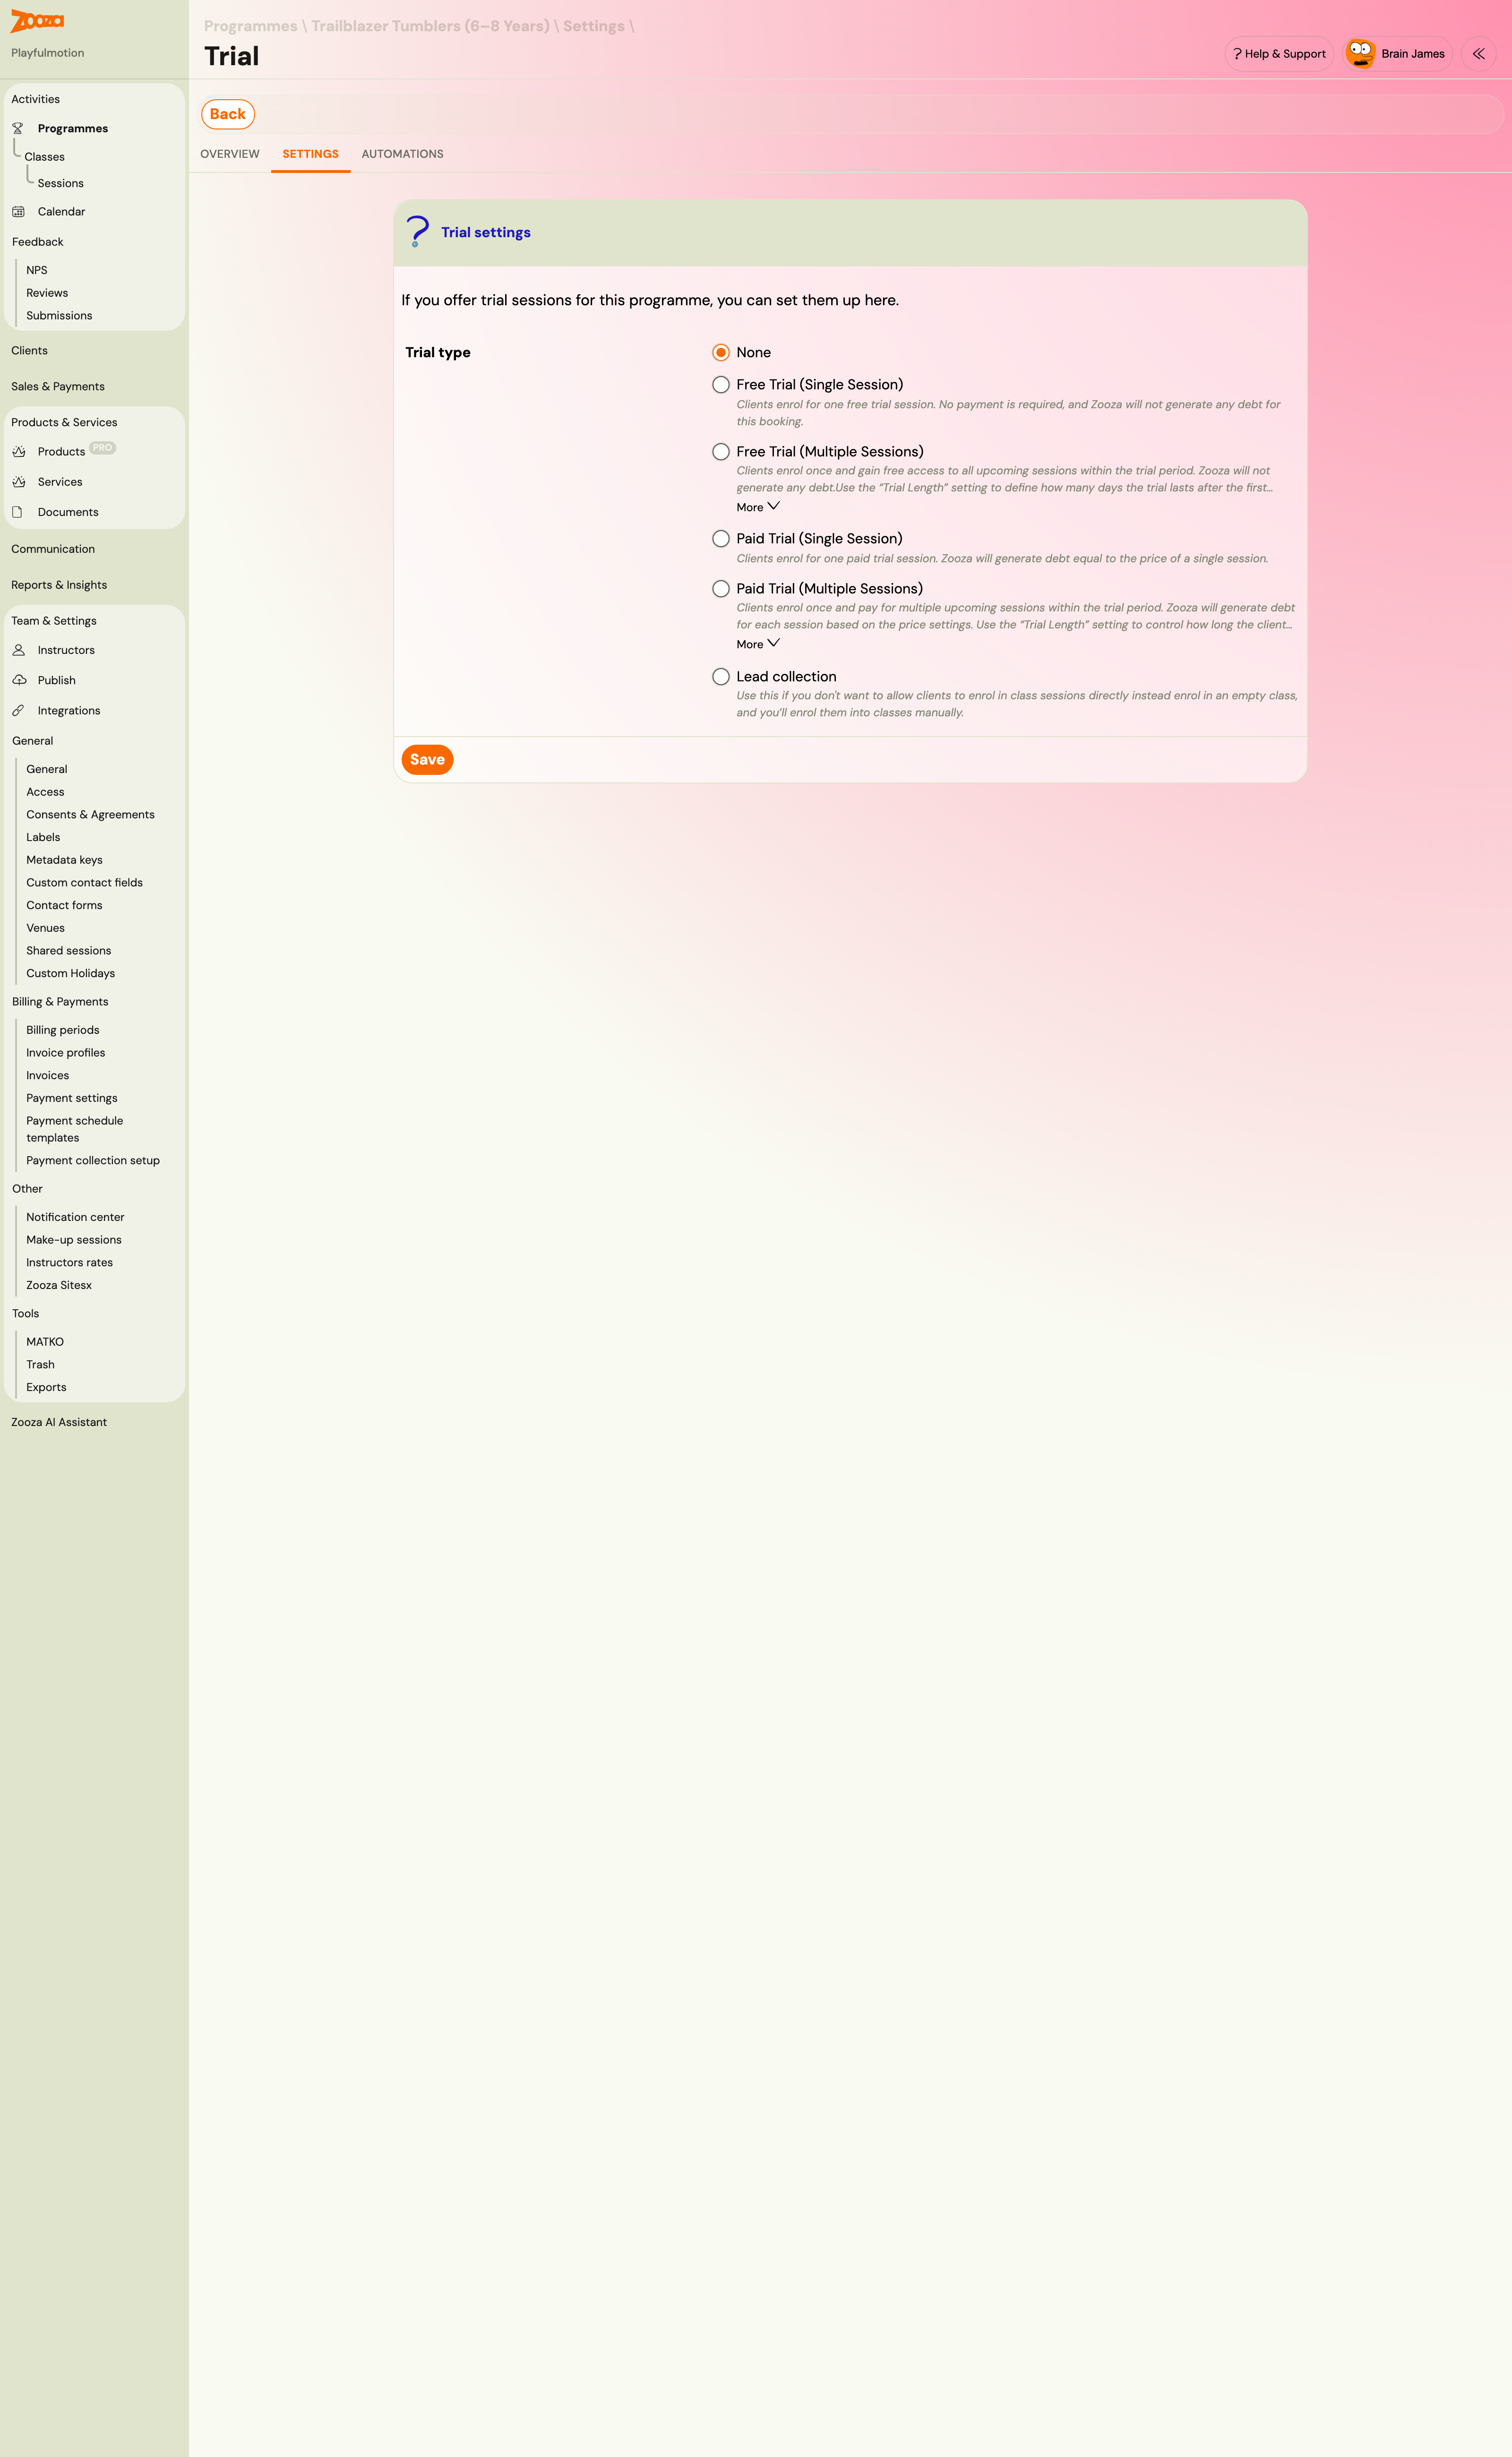Image resolution: width=1512 pixels, height=2457 pixels.
Task: Click Brain James avatar icon
Action: 1359,54
